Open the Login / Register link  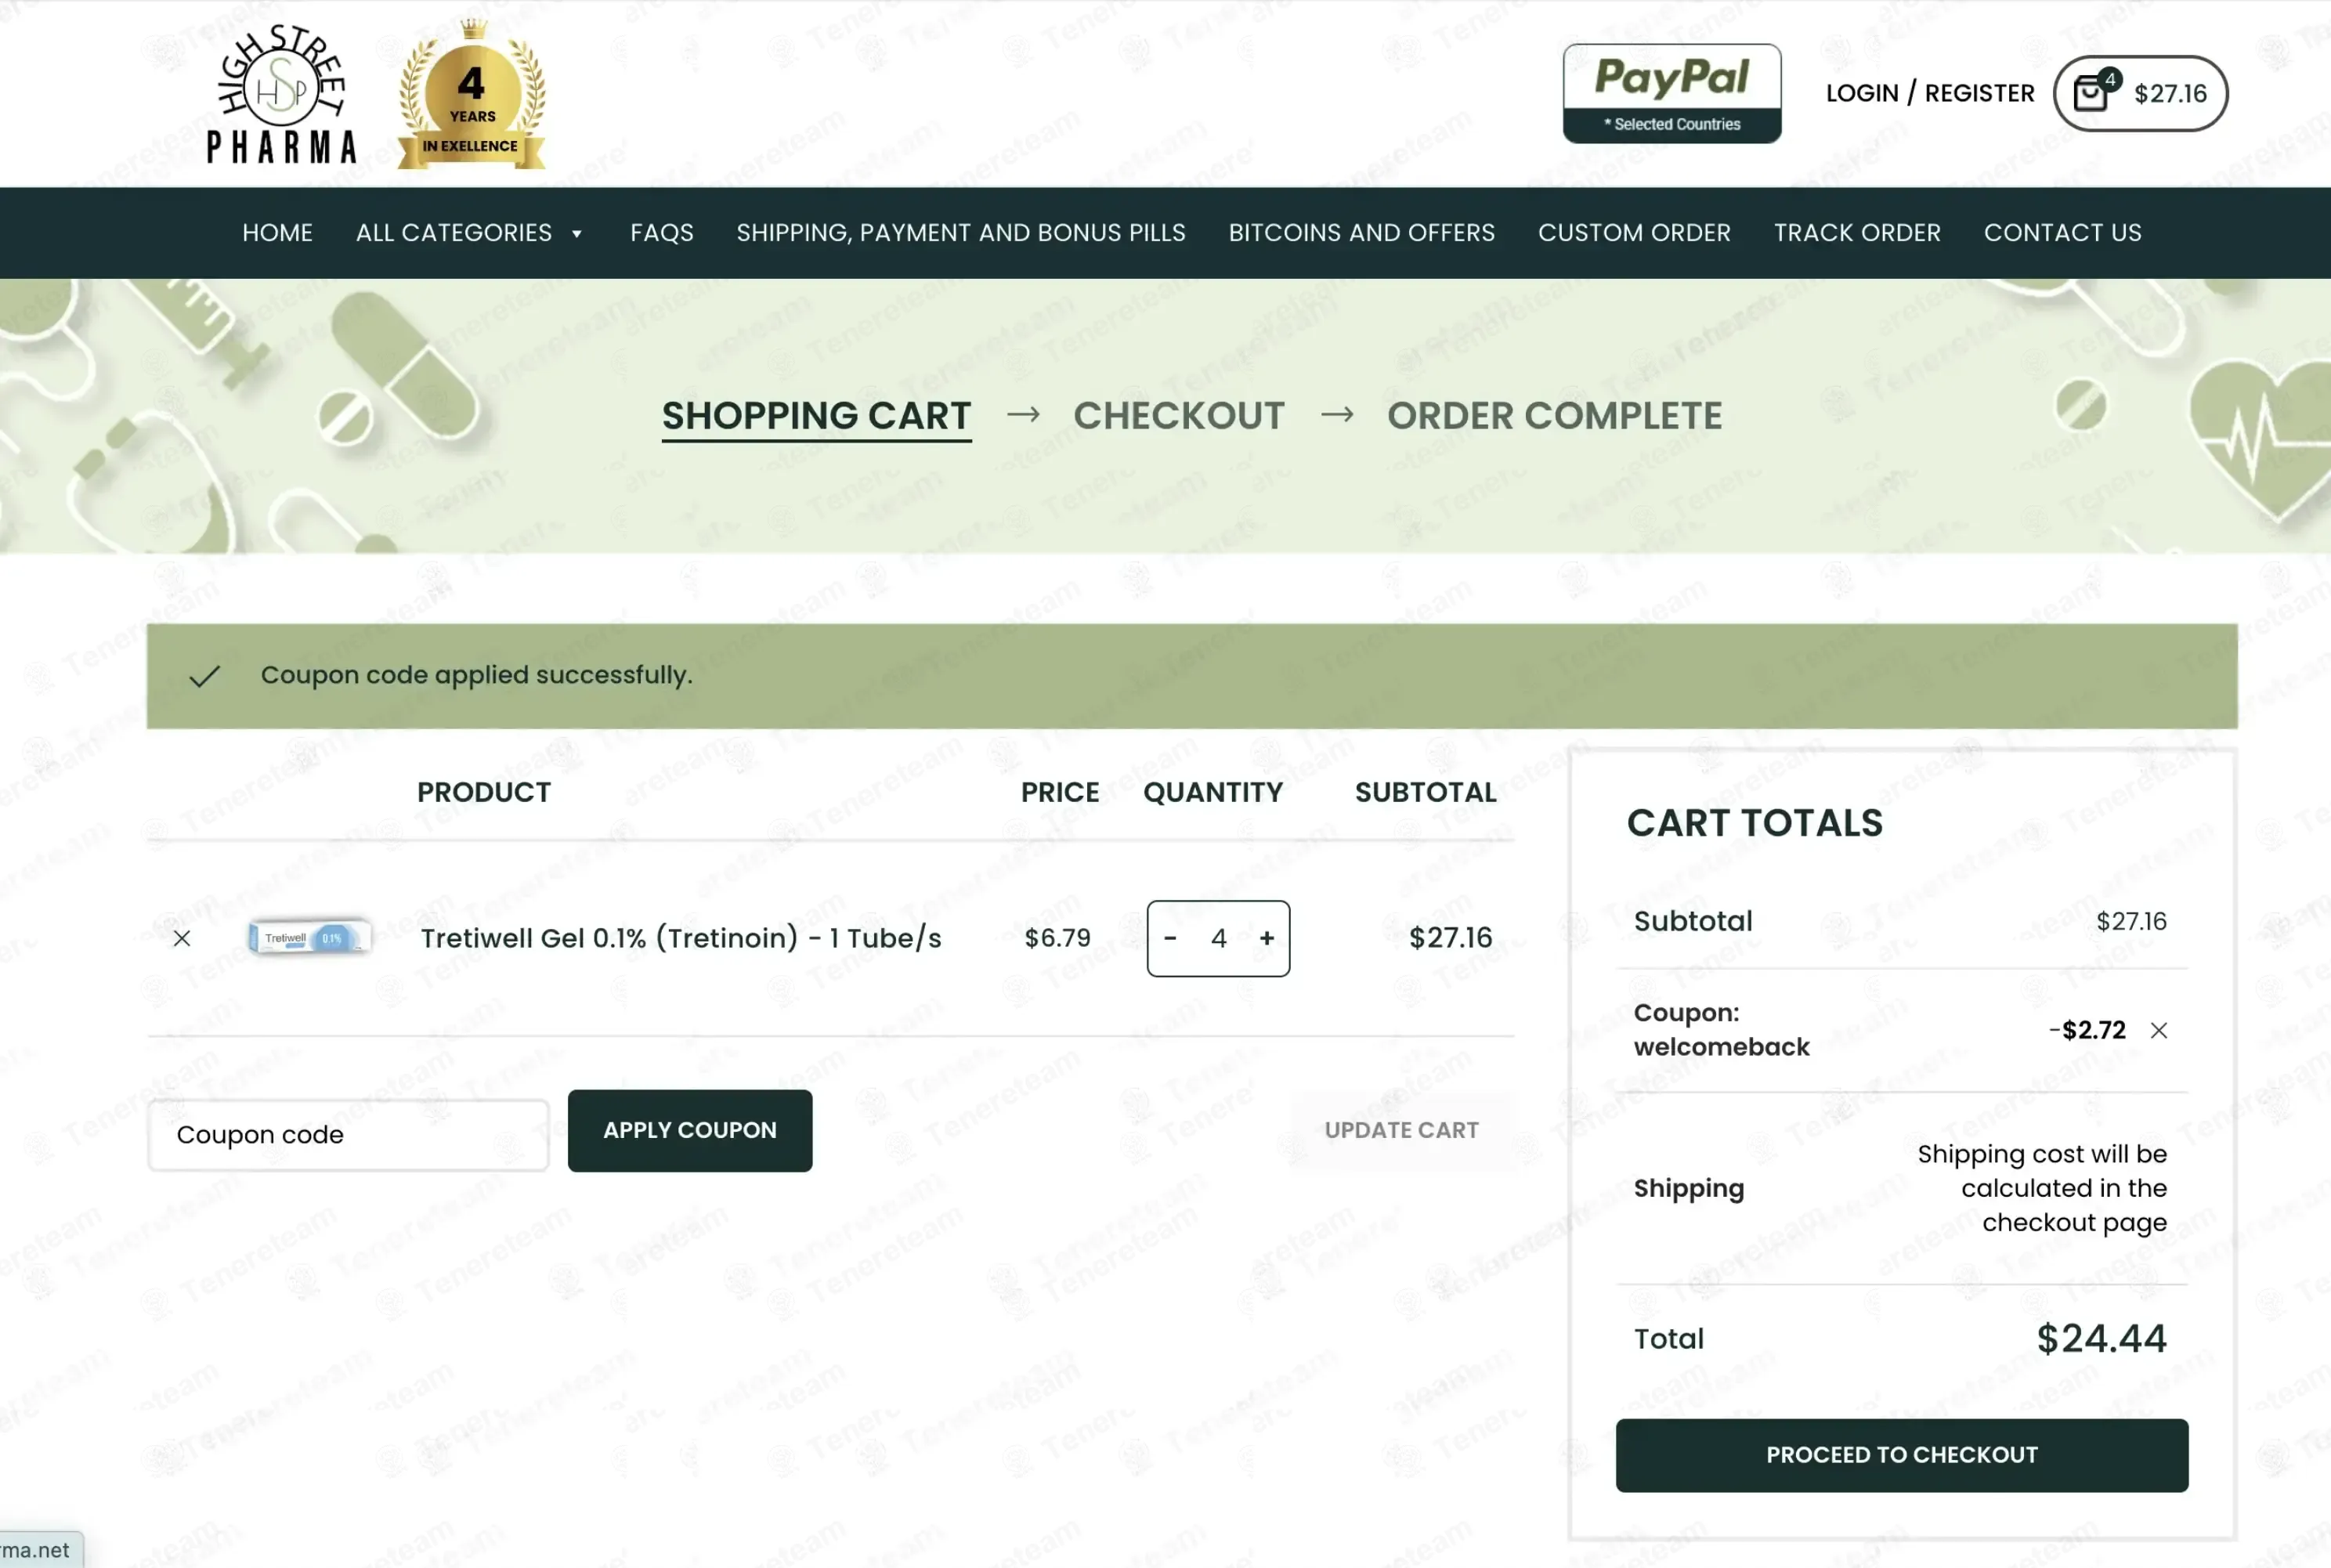[1929, 93]
